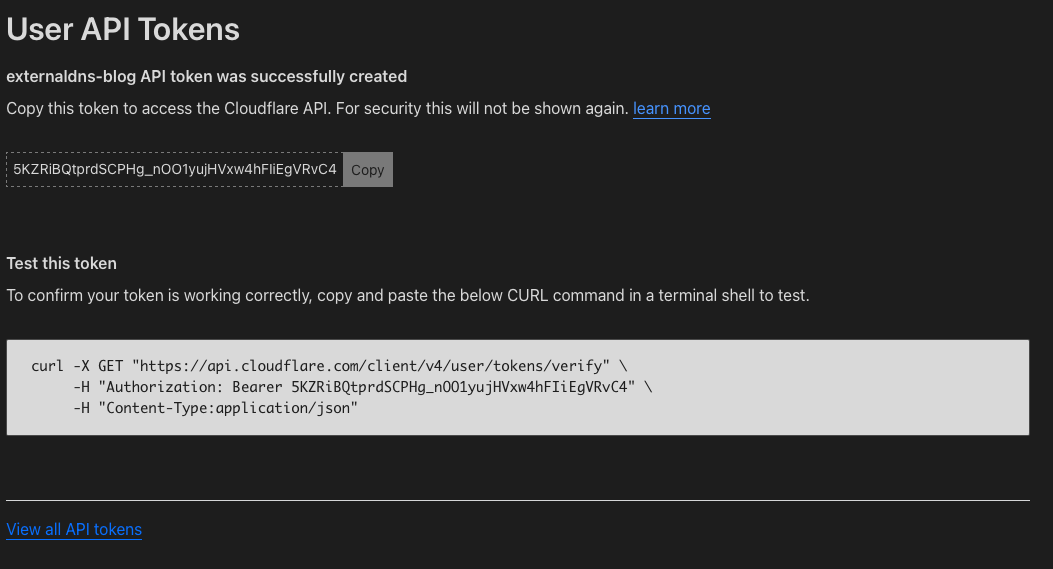1053x569 pixels.
Task: Click 'externaldns-blog' in the success message
Action: (x=71, y=77)
